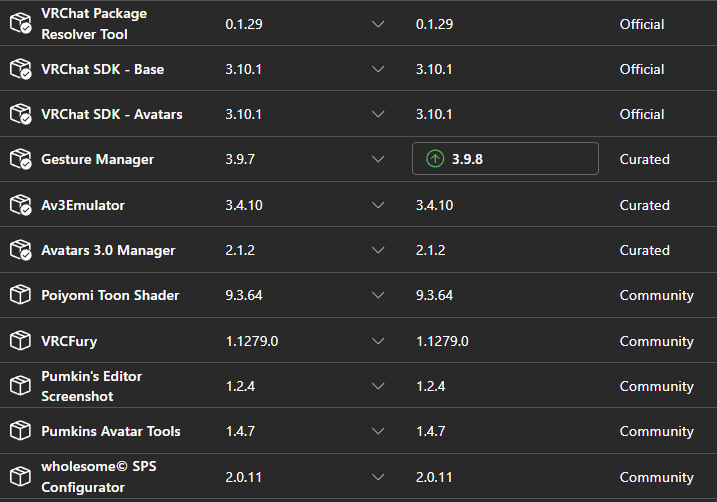The height and width of the screenshot is (502, 717).
Task: Click the green upgrade arrow for Gesture Manager
Action: [x=435, y=159]
